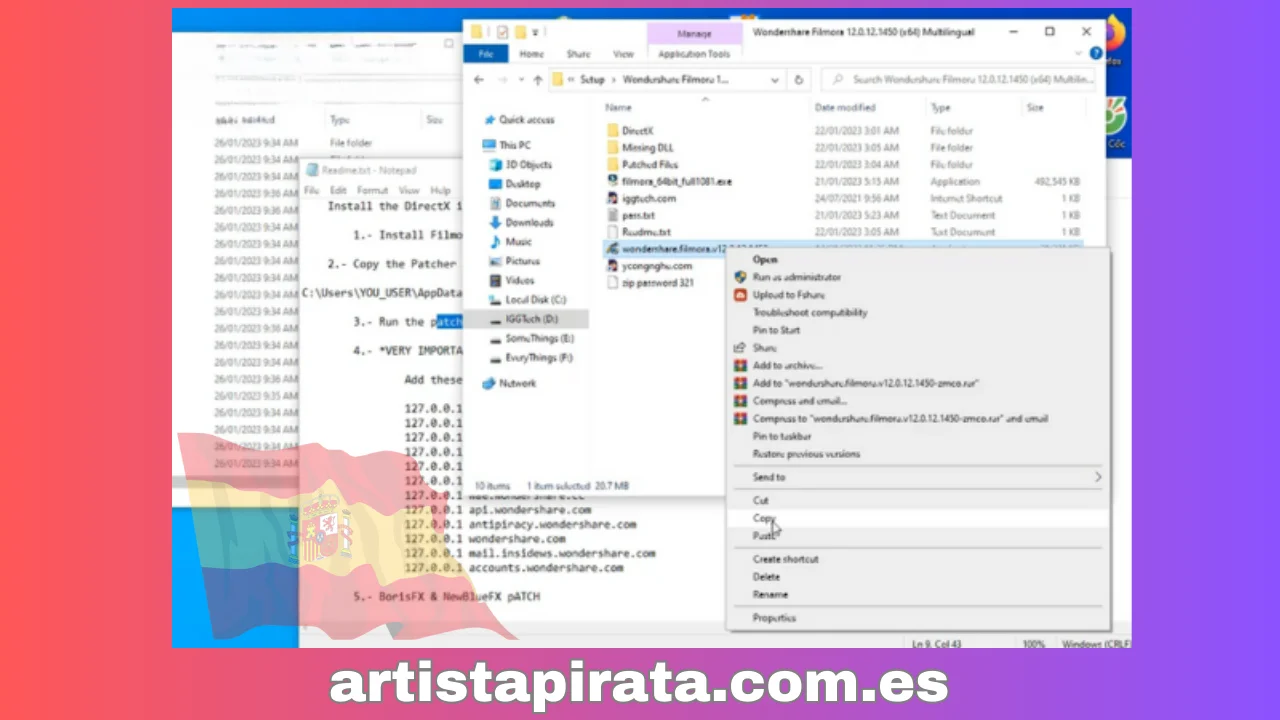Choose Upload to Fshare in the context menu
1280x720 pixels.
point(789,295)
